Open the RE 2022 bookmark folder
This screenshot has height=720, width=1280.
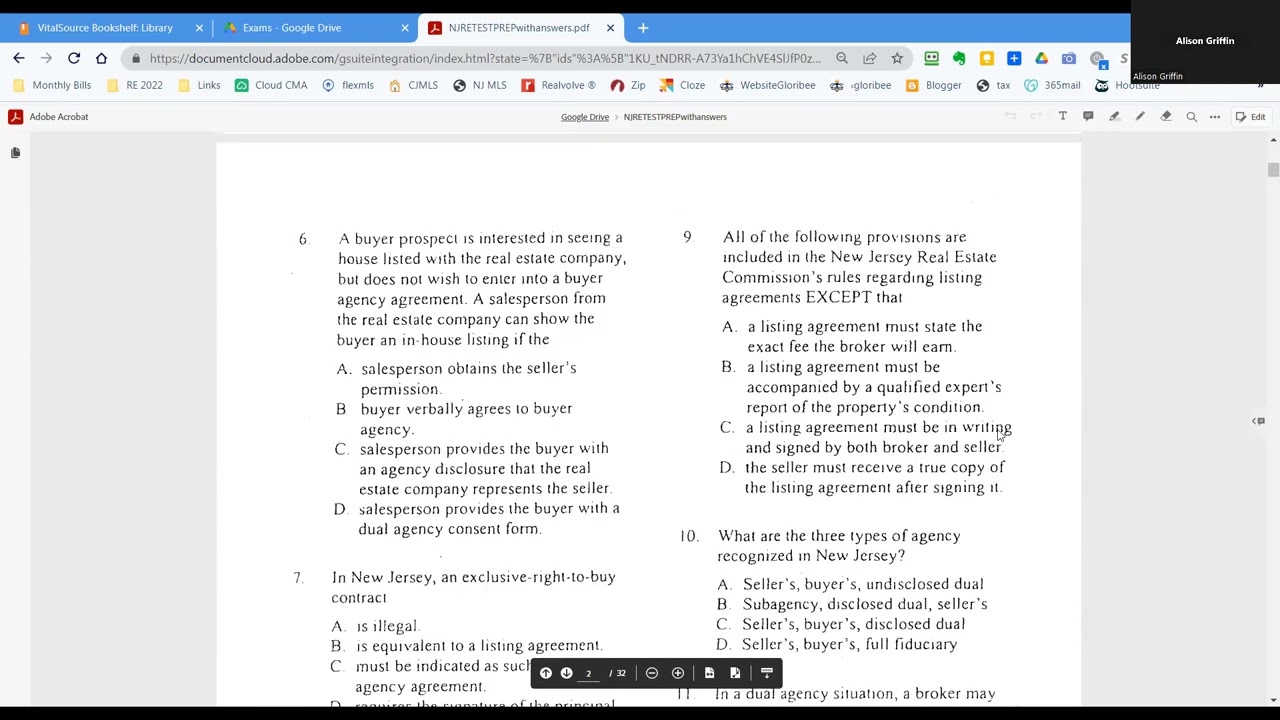[x=134, y=86]
